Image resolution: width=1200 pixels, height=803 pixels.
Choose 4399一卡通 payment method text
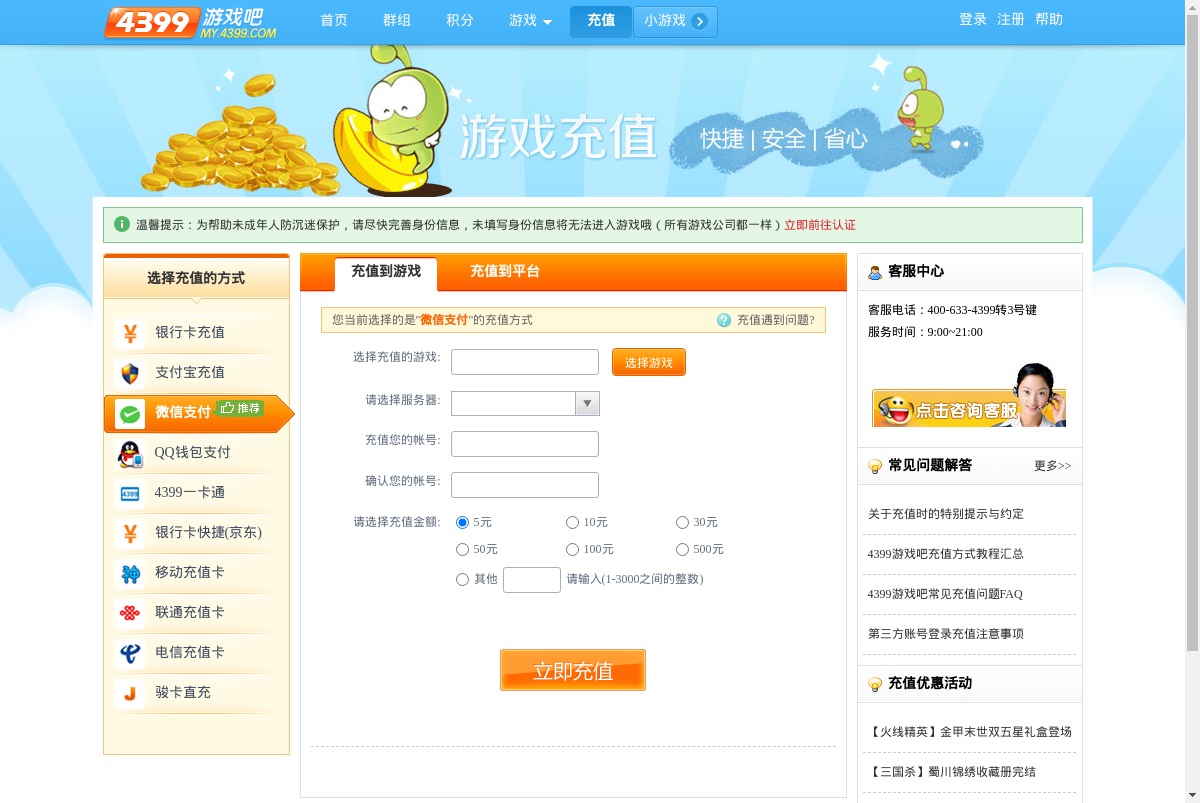click(x=190, y=493)
